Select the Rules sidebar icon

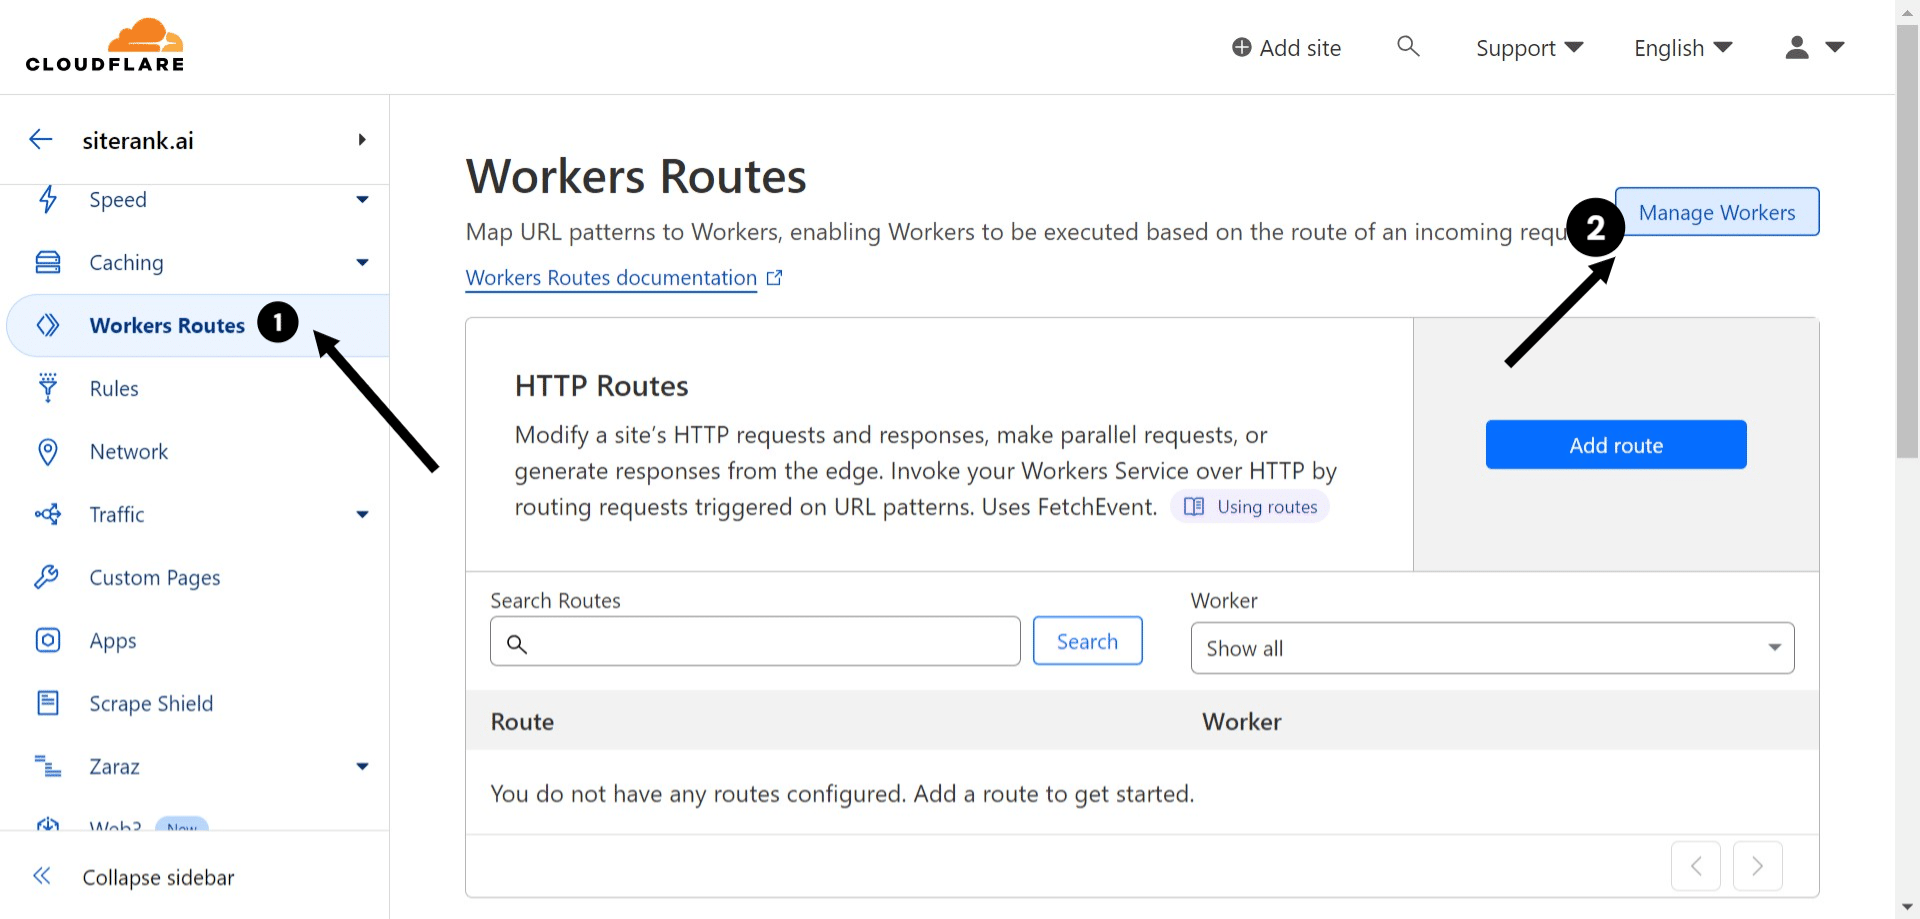coord(47,388)
